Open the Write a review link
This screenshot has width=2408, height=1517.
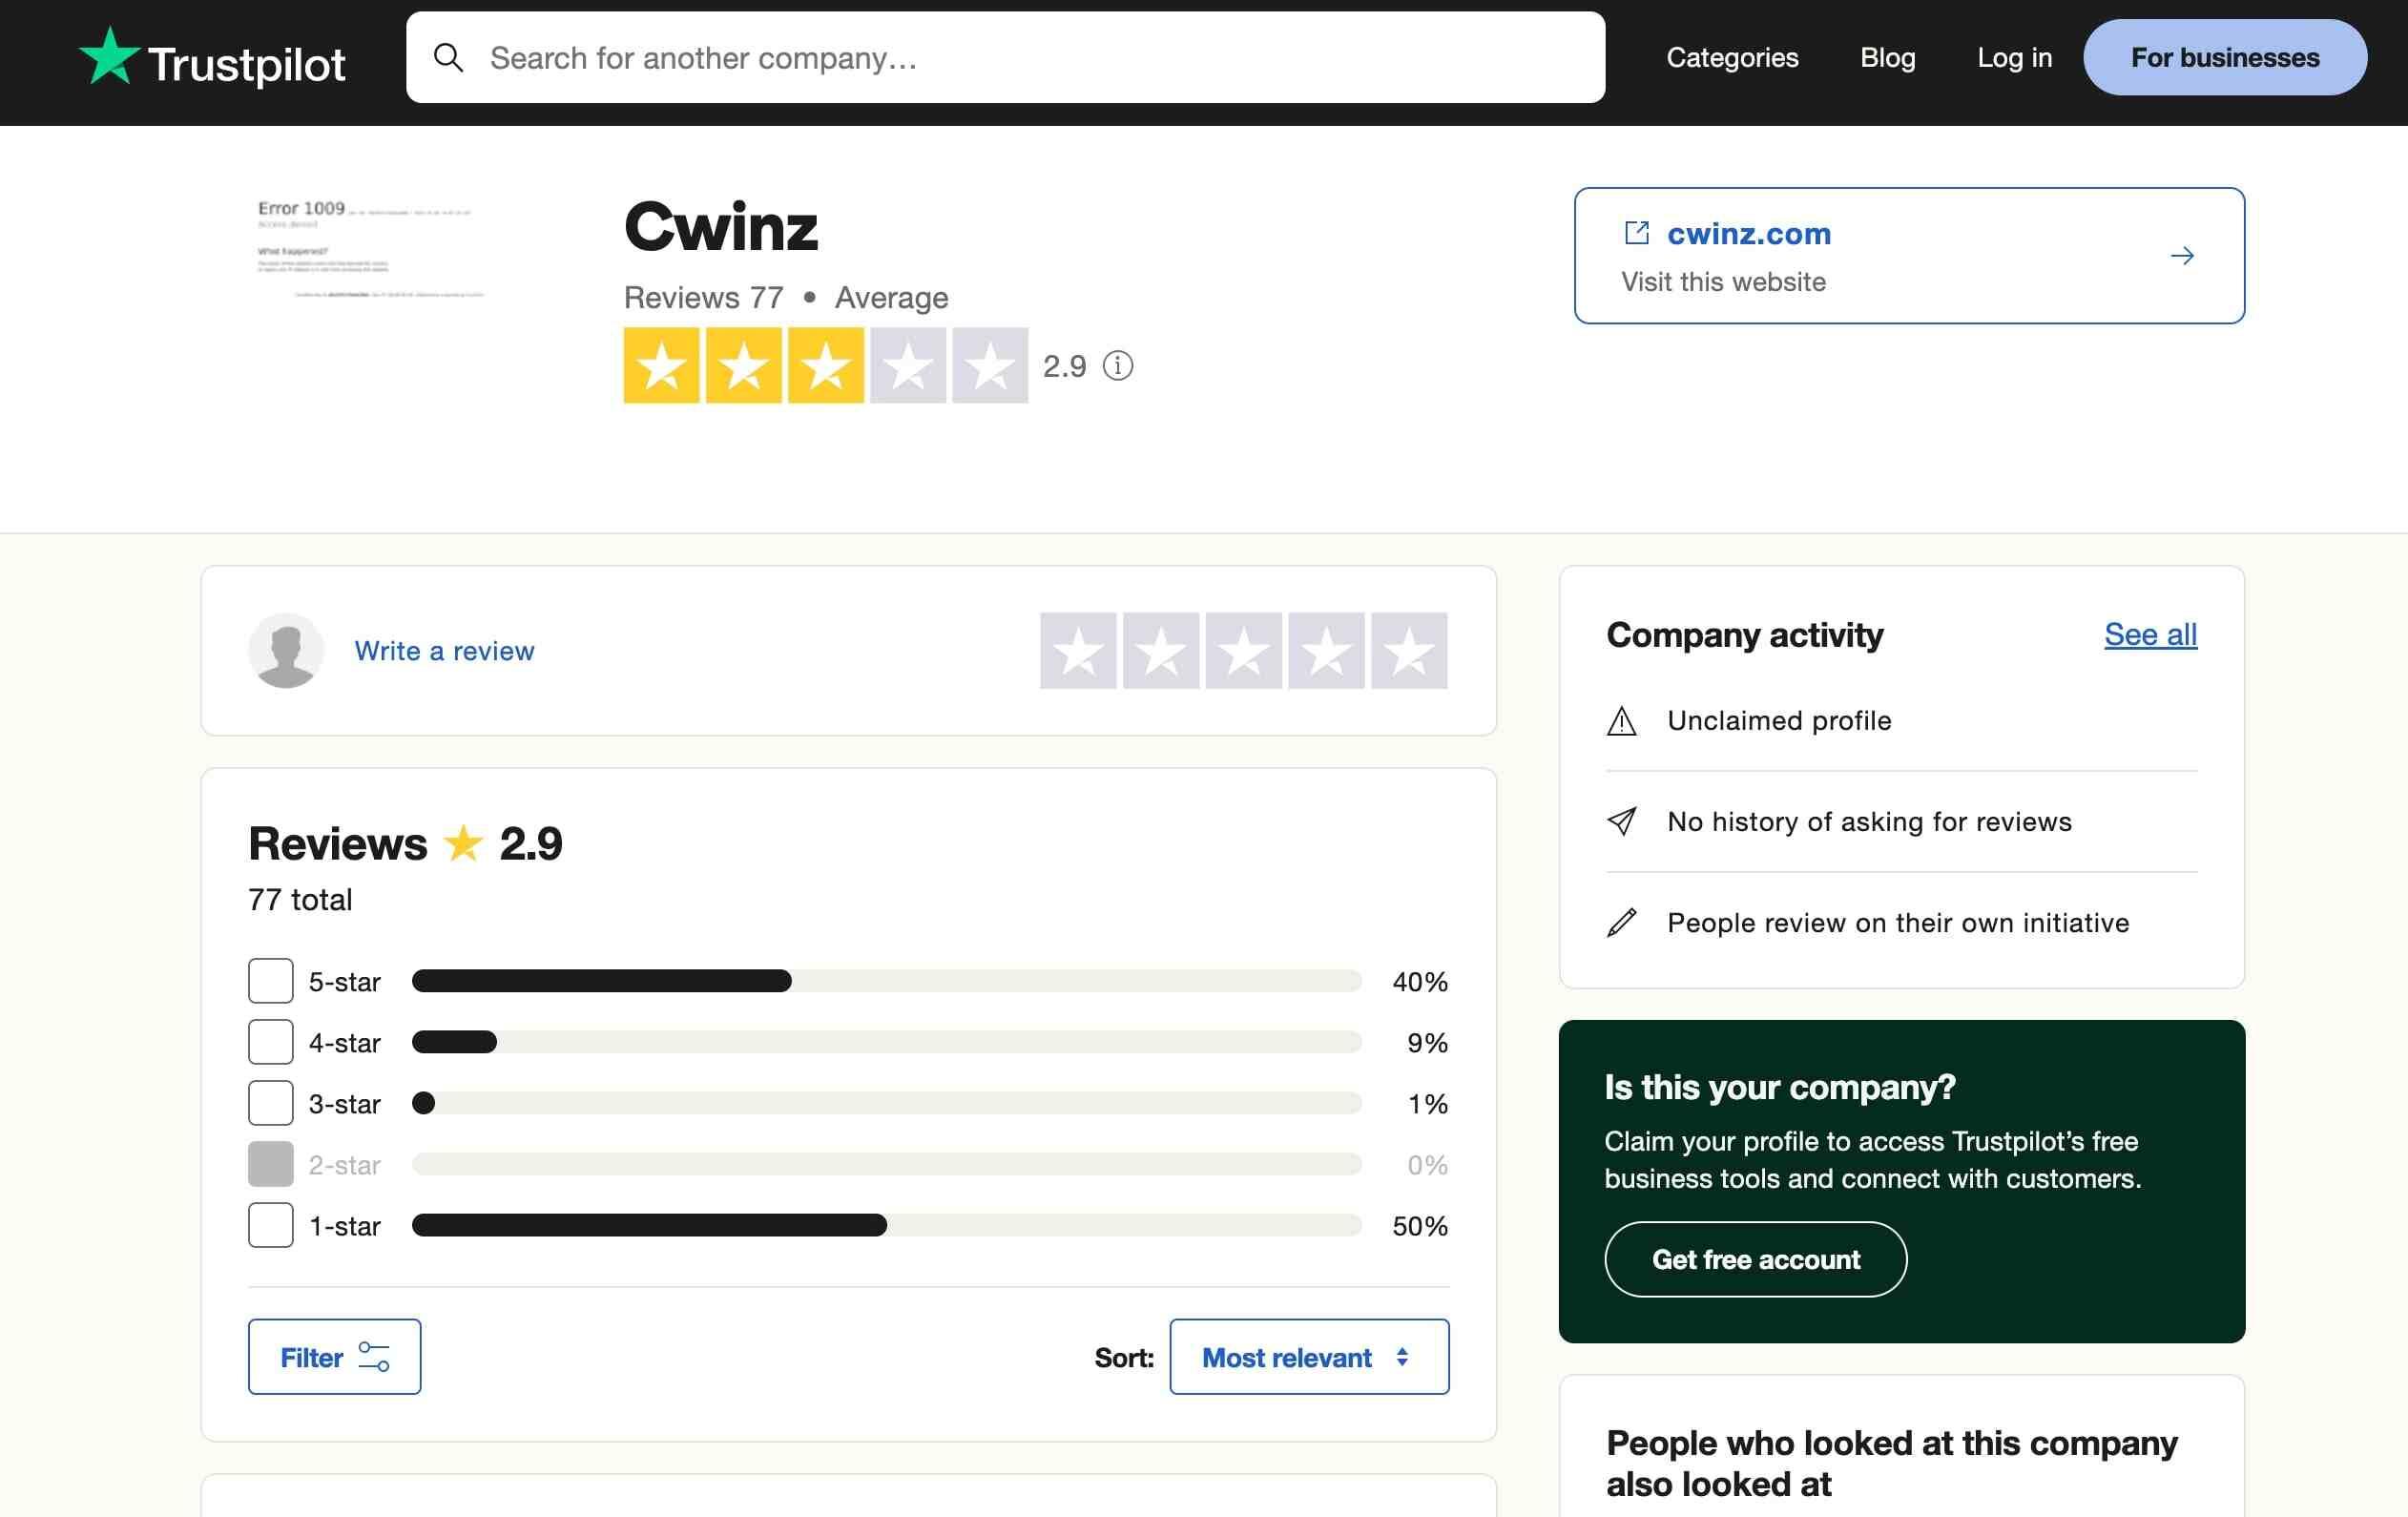tap(445, 650)
